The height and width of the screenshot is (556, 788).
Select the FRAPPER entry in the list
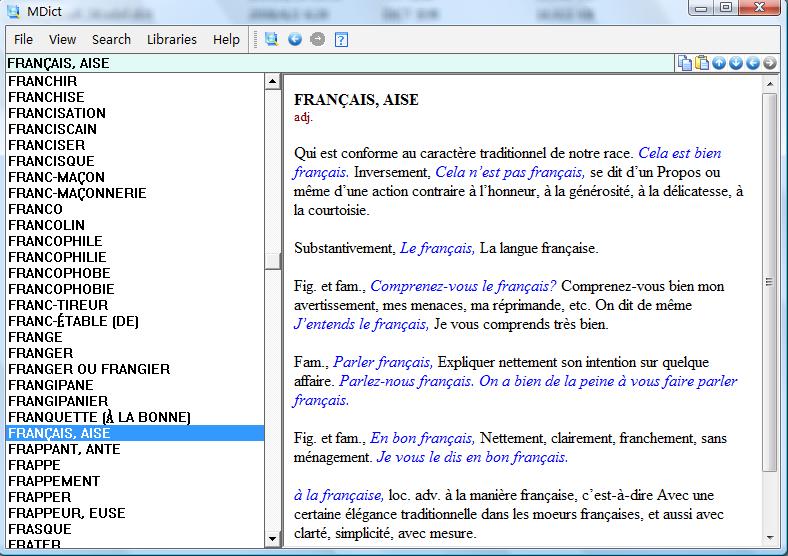pos(40,497)
